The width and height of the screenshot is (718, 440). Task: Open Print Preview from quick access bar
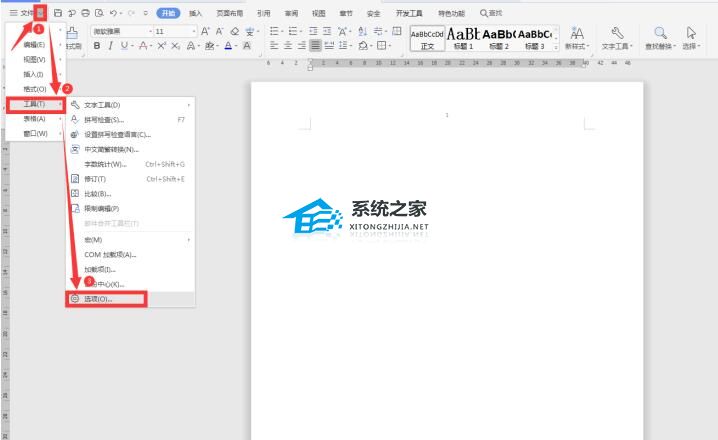point(99,13)
